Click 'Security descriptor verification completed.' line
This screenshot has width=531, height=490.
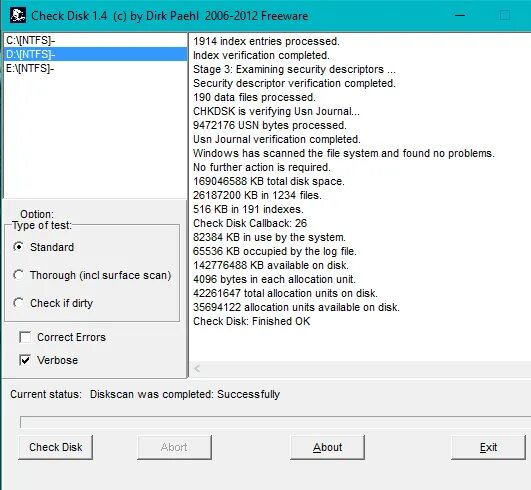pyautogui.click(x=294, y=83)
